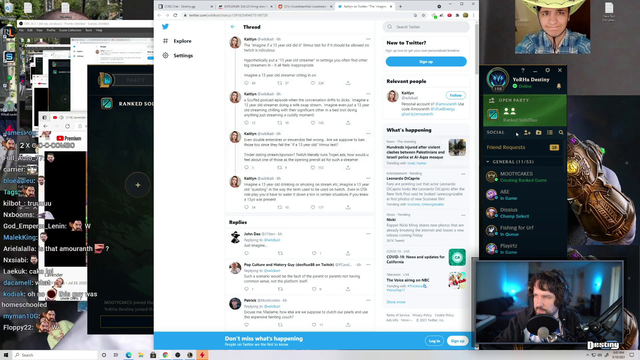Share the drinking or smoking tweet
640x360 pixels.
[x=348, y=207]
